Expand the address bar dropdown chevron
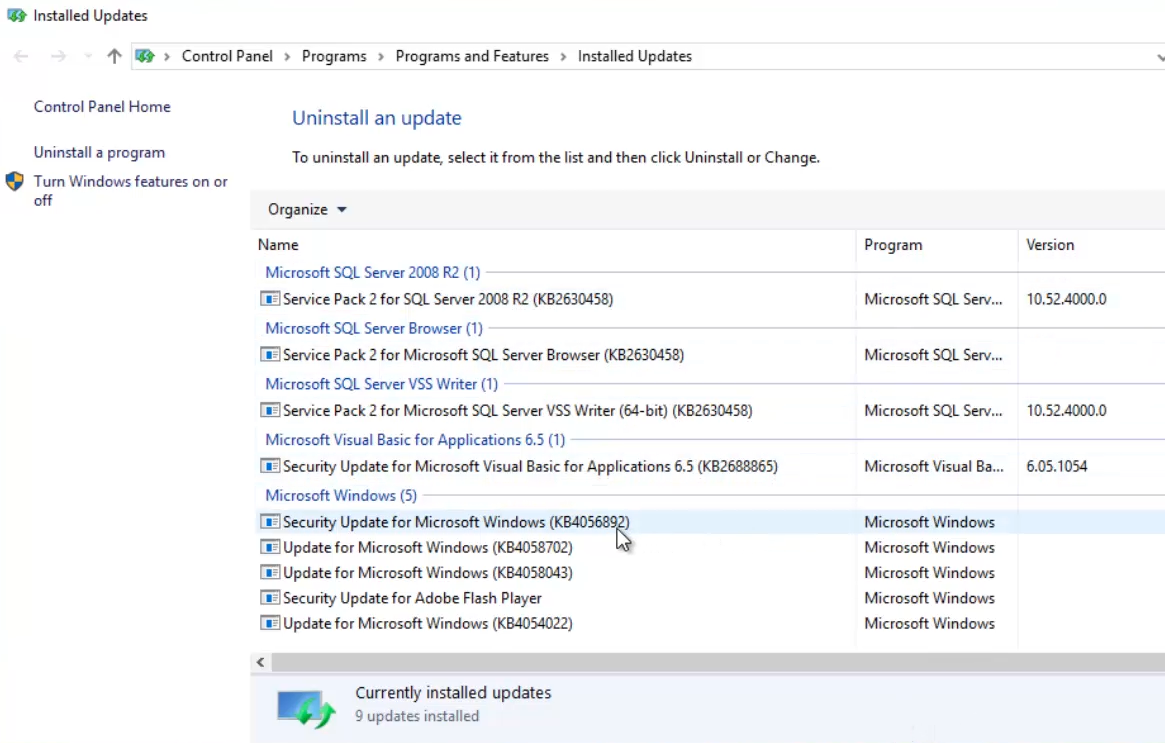The height and width of the screenshot is (743, 1165). (x=1160, y=56)
